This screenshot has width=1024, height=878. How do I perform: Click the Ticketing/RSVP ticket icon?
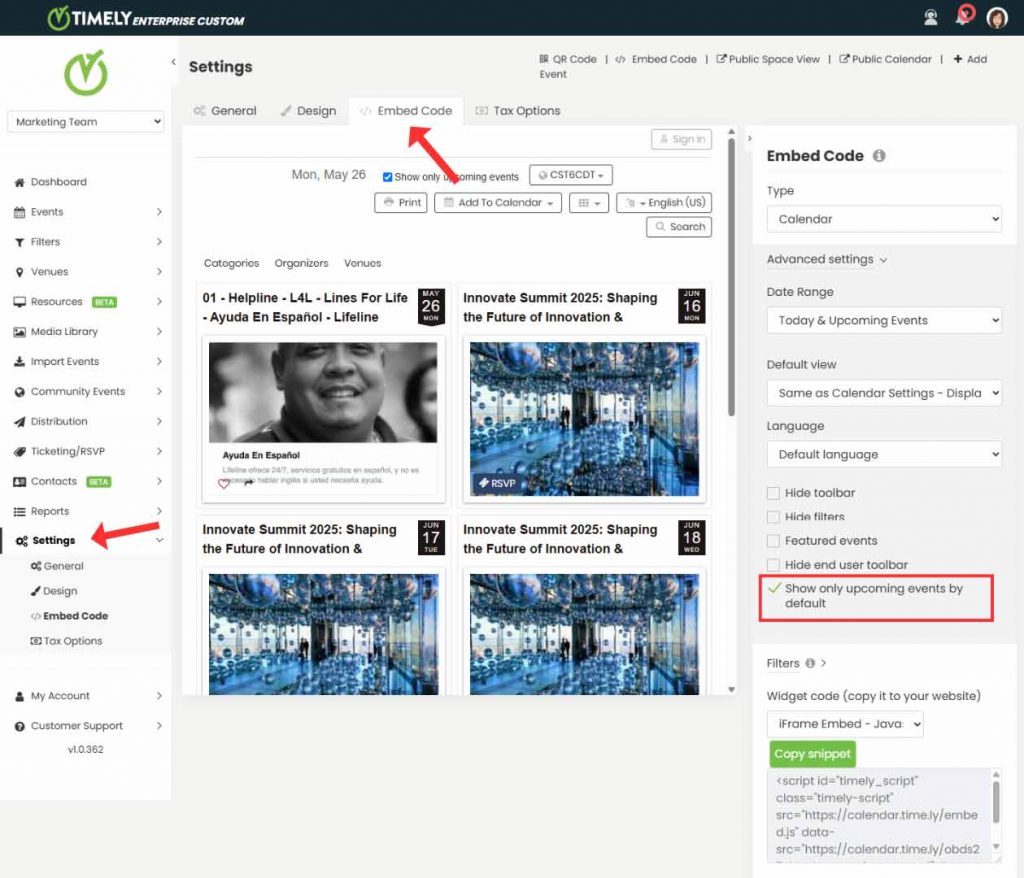pyautogui.click(x=20, y=451)
